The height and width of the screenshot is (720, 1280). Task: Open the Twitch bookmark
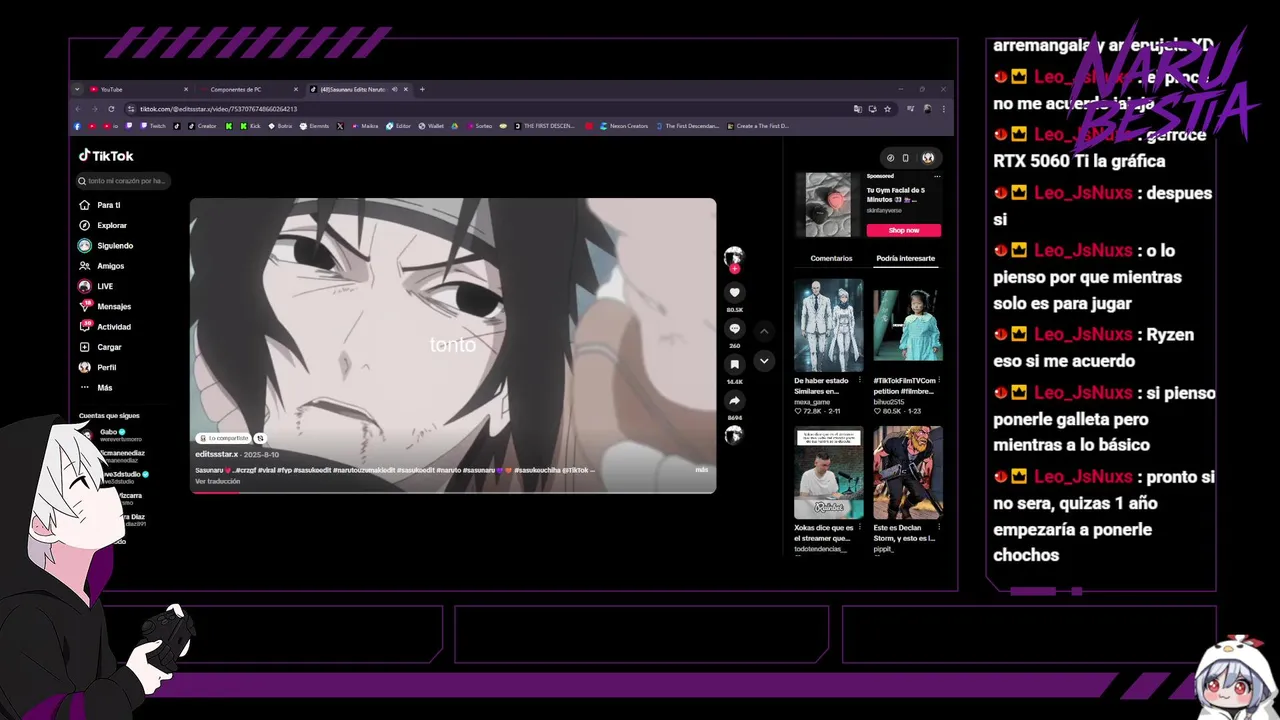[x=153, y=126]
